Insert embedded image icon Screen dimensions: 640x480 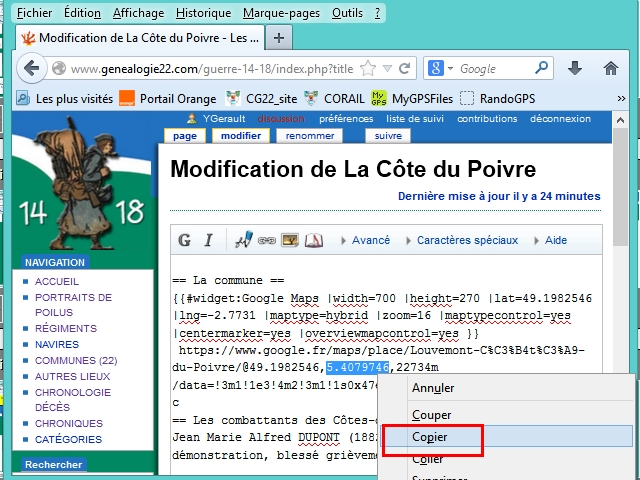290,240
